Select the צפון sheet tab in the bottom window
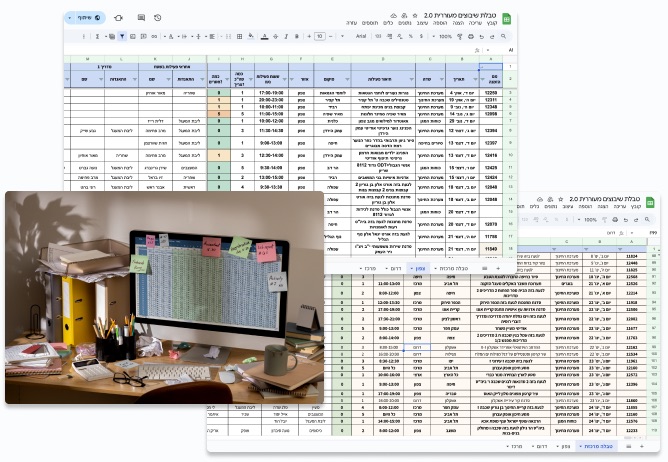668x462 pixels. point(563,446)
